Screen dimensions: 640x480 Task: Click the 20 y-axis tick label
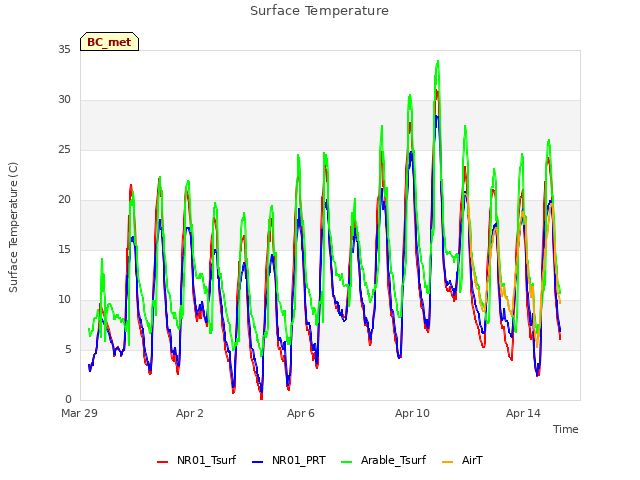(64, 200)
